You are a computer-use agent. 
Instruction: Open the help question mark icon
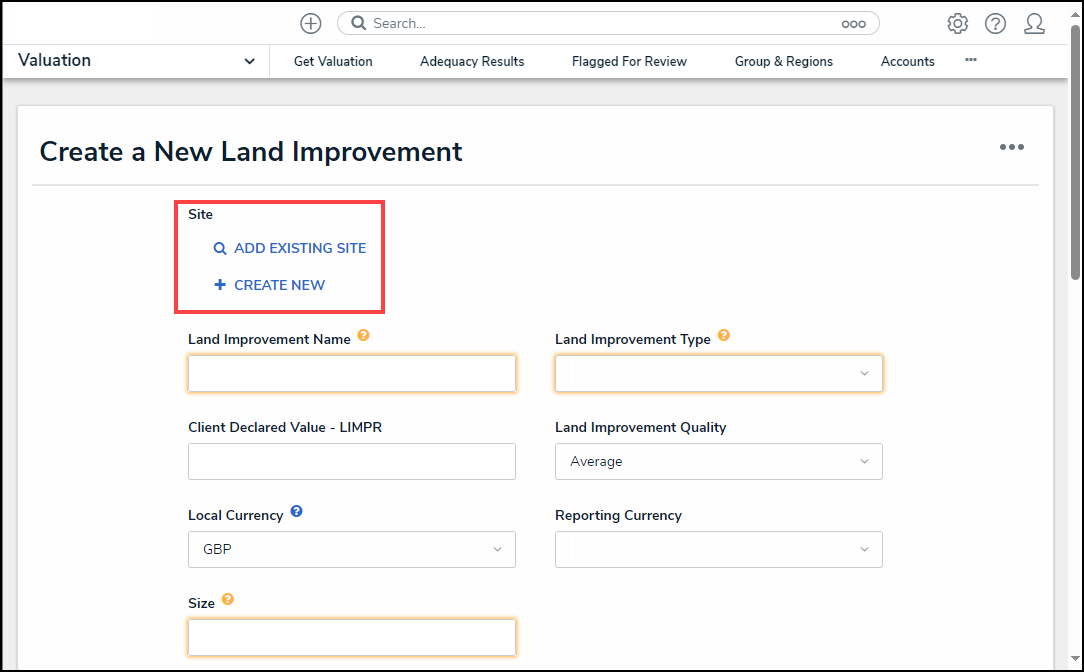coord(996,24)
